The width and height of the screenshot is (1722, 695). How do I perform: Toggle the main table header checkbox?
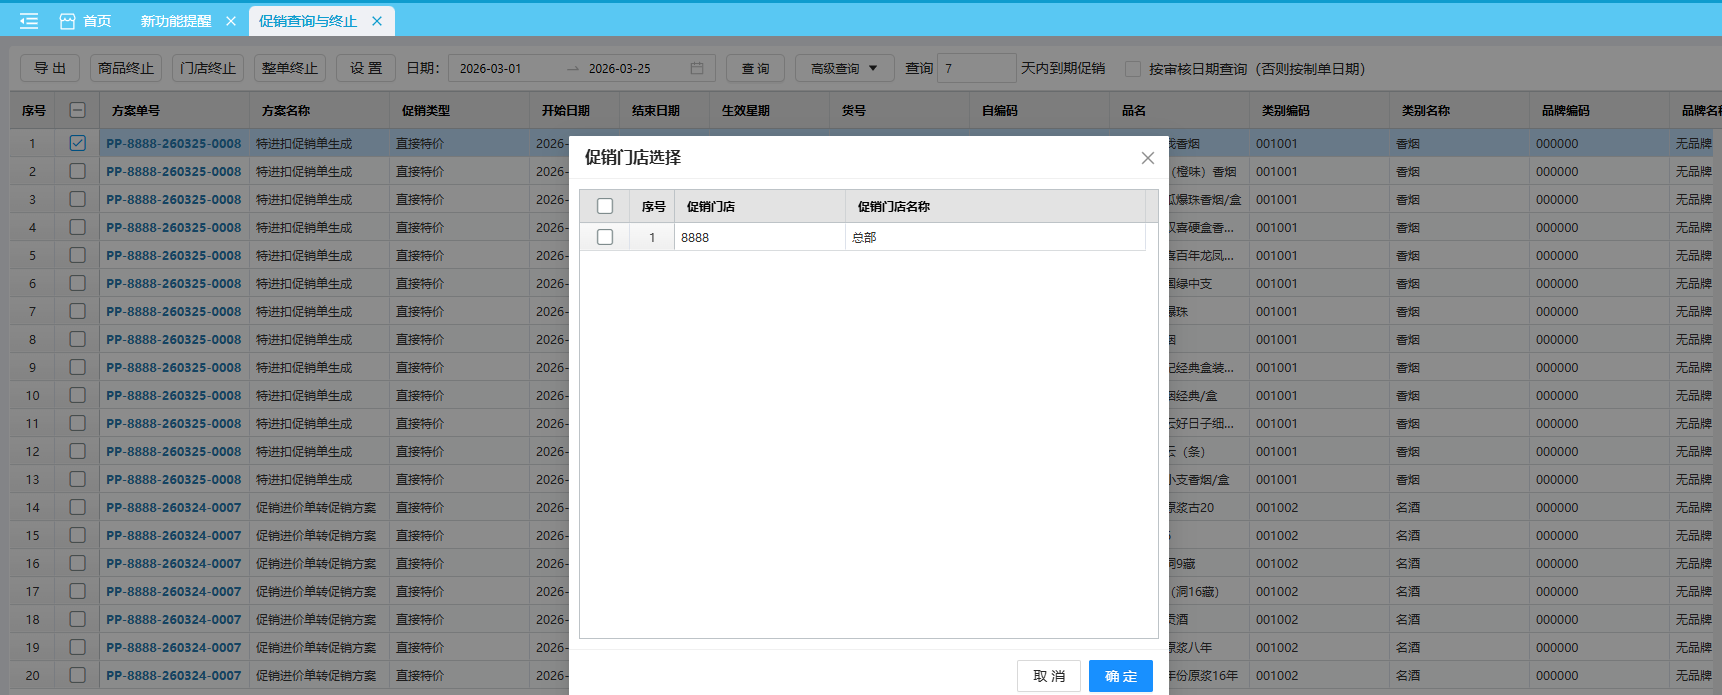[x=77, y=111]
